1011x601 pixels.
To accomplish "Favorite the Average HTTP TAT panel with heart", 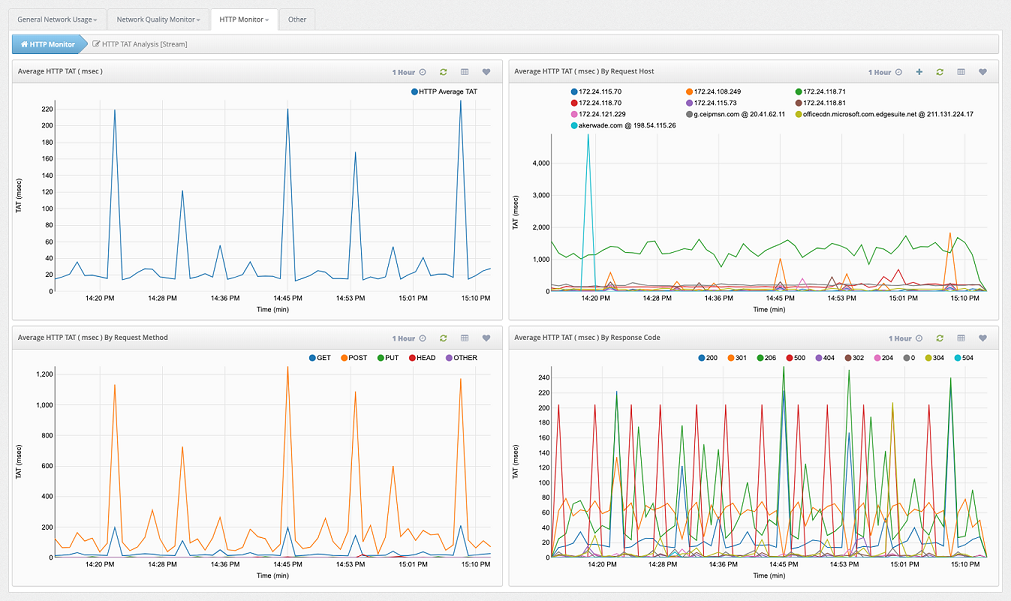I will point(486,72).
